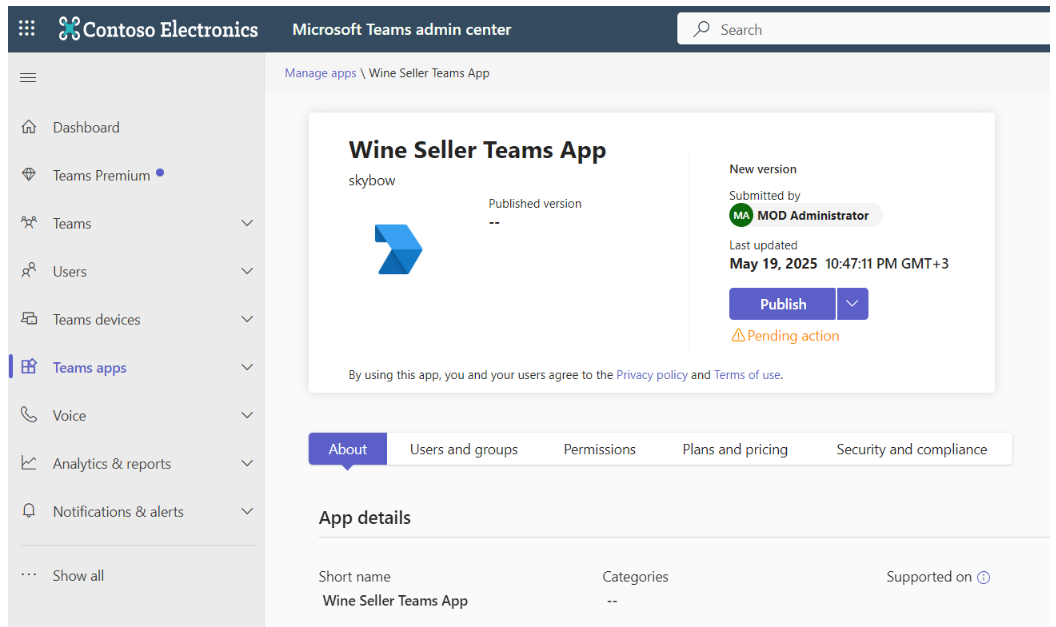1056x627 pixels.
Task: Click the Publish button
Action: click(783, 304)
